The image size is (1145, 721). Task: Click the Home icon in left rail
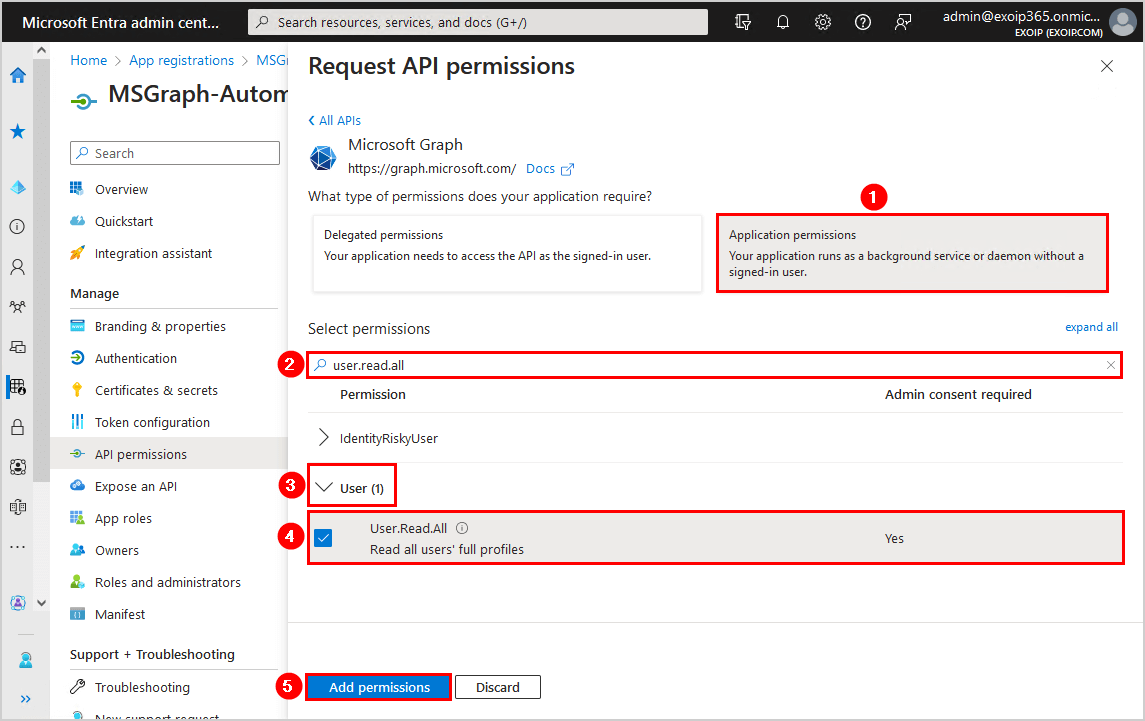(18, 75)
